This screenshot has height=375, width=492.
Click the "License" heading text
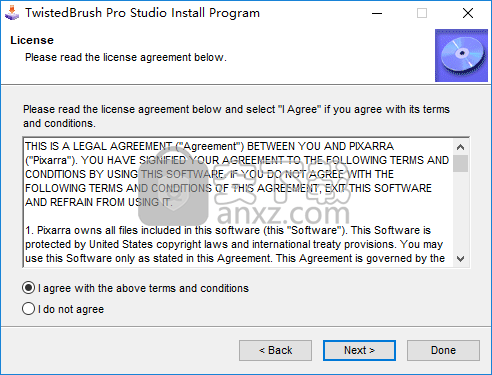click(x=32, y=40)
